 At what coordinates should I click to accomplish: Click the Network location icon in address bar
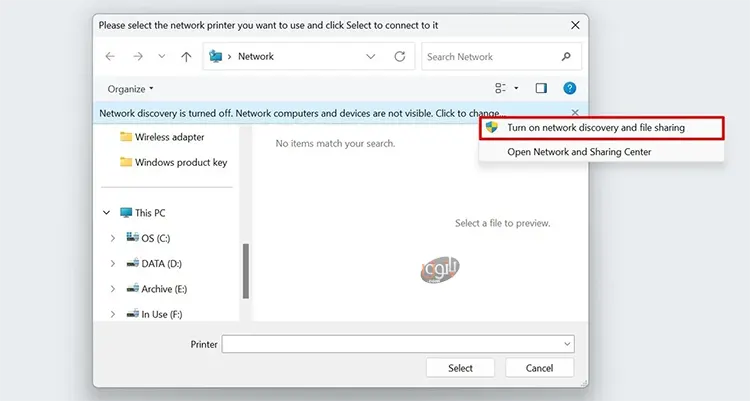click(216, 56)
